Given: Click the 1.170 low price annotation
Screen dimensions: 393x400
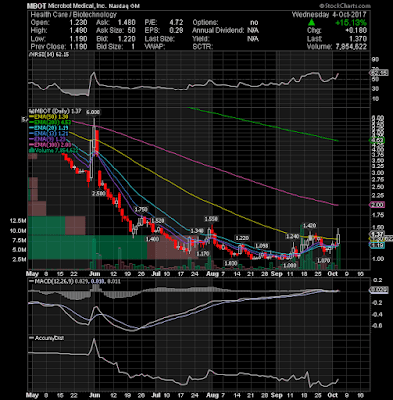Looking at the screenshot, I should [203, 254].
